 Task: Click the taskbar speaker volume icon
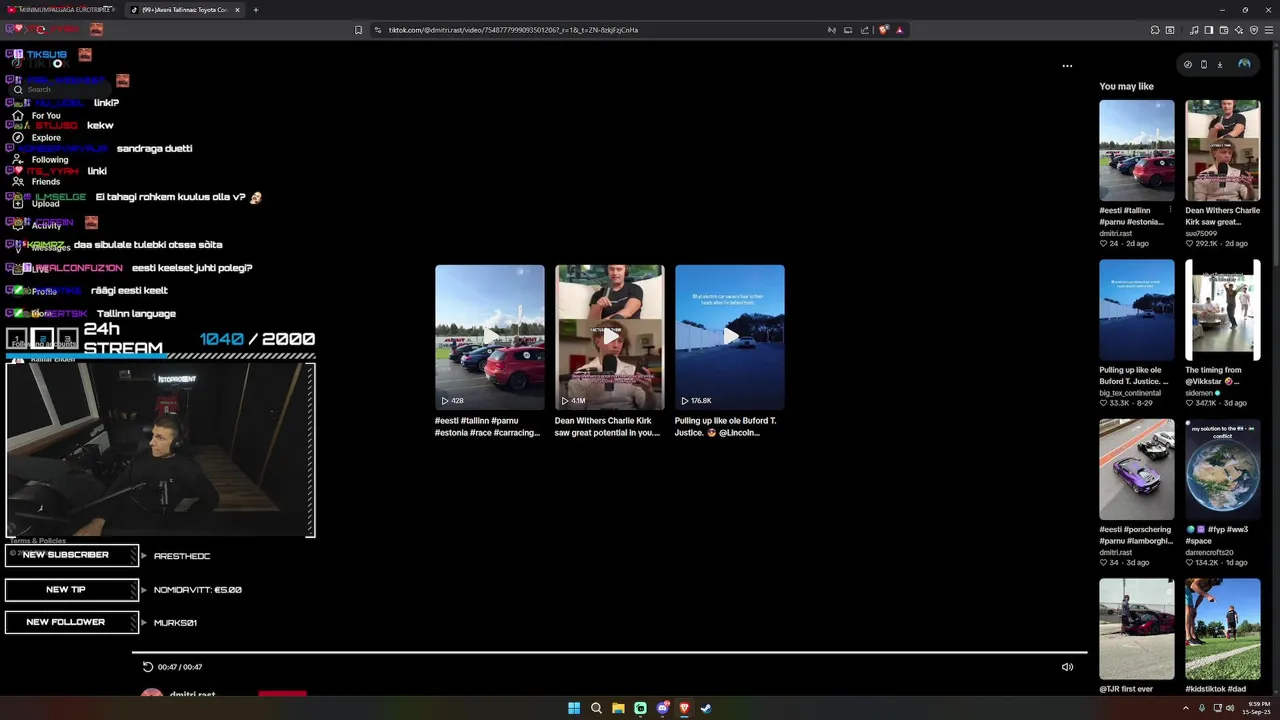(1230, 708)
